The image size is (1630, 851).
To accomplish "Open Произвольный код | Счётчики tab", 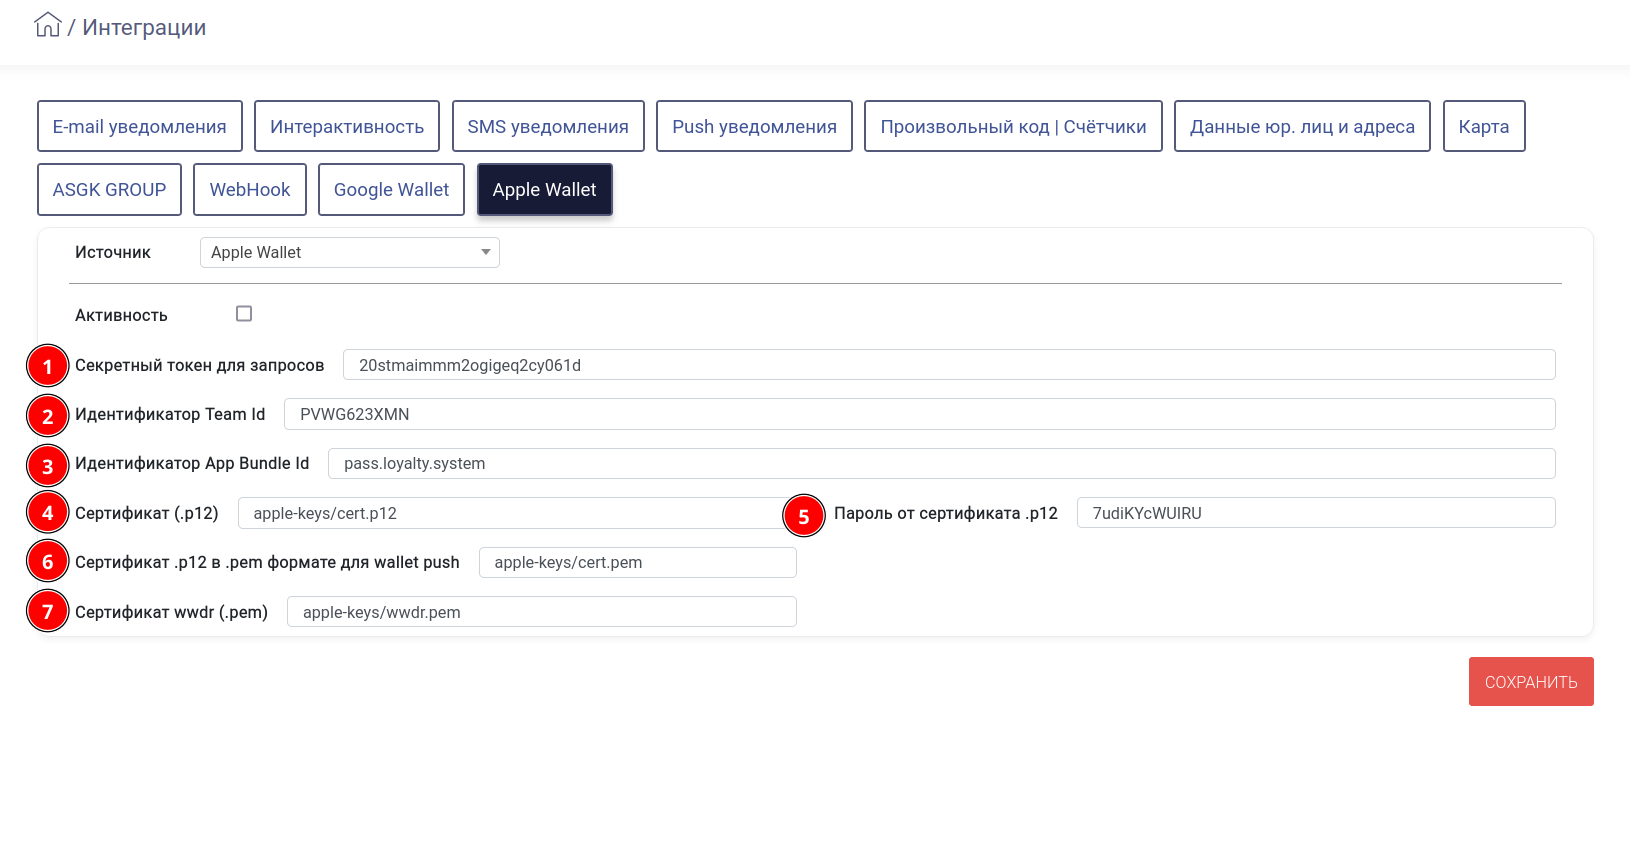I will click(x=1013, y=126).
